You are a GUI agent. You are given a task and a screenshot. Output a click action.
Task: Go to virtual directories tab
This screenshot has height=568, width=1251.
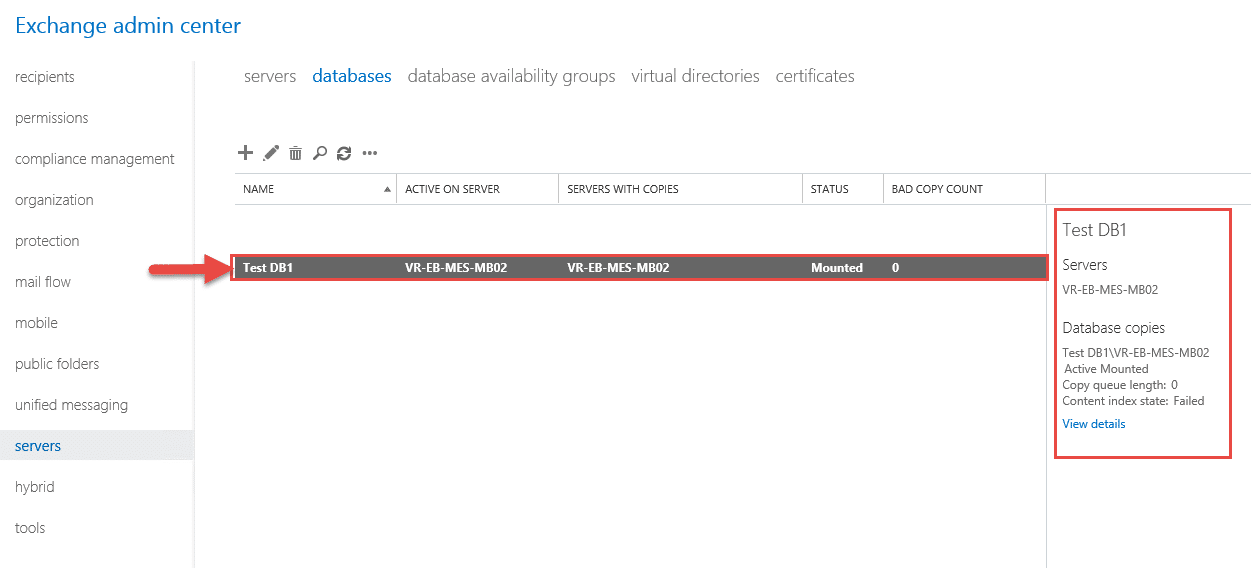point(695,76)
